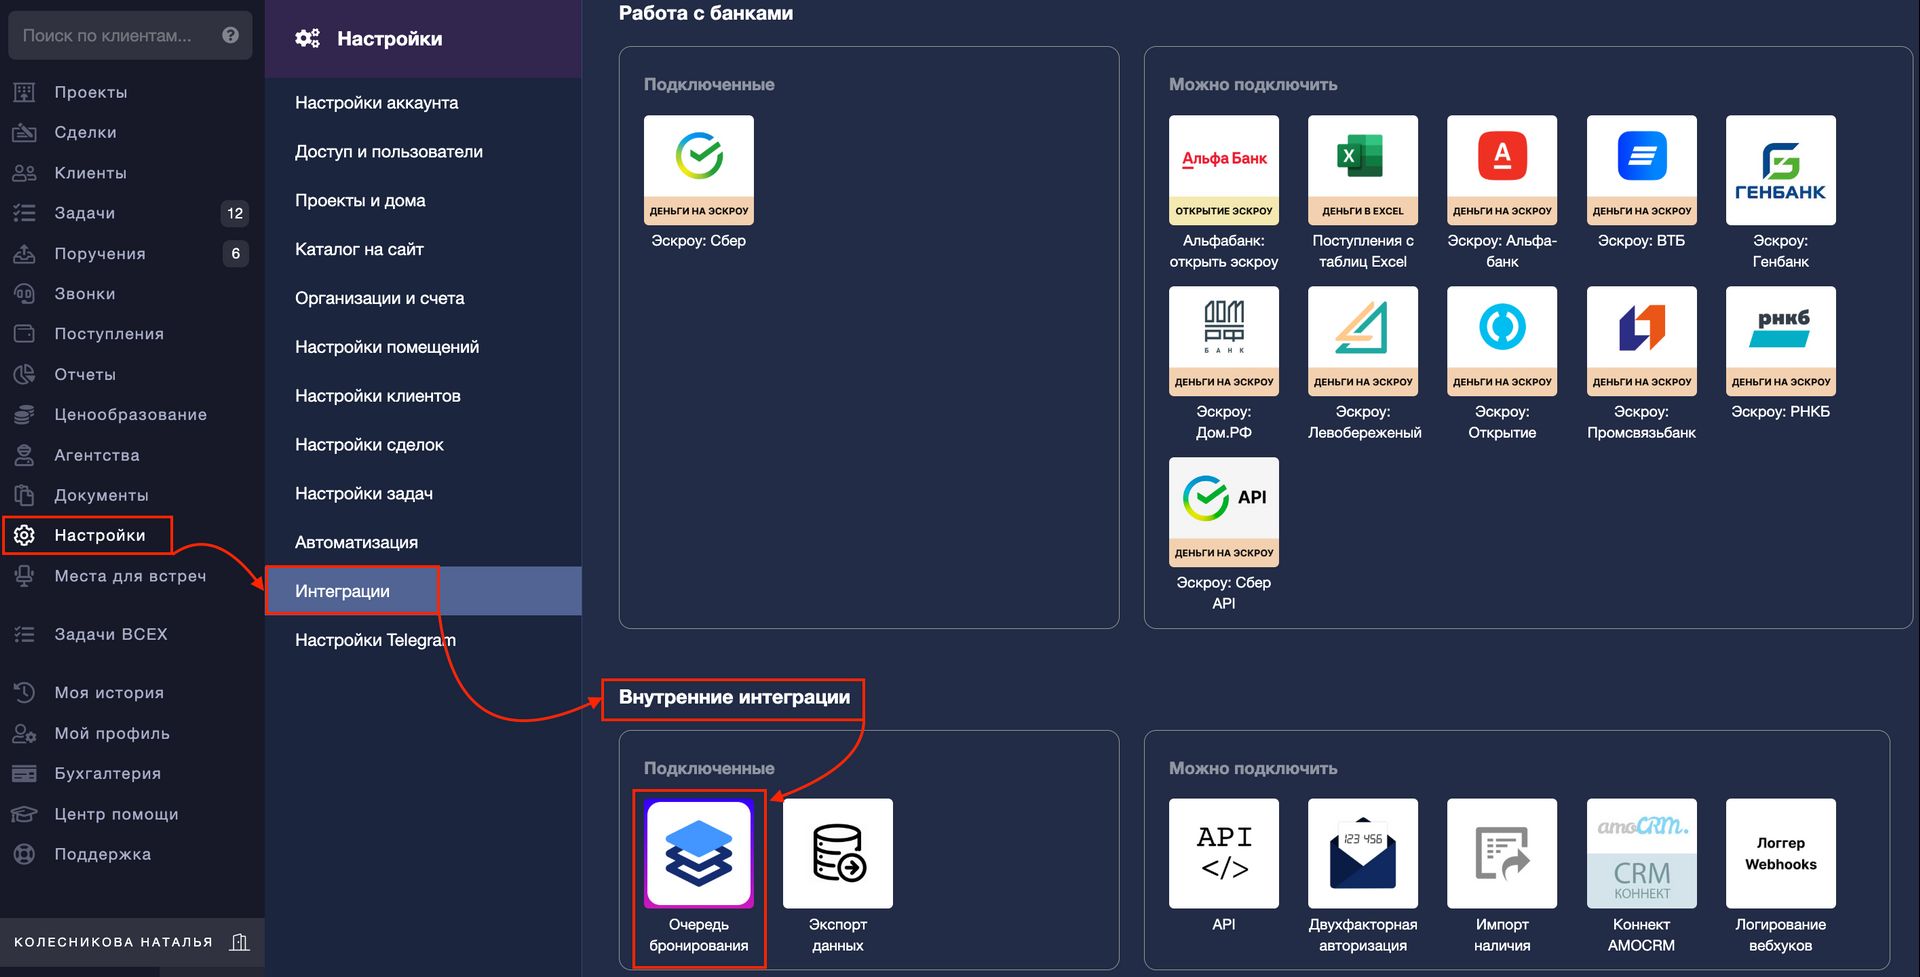
Task: Open the Двухфакторная авторизация integration
Action: click(1362, 854)
